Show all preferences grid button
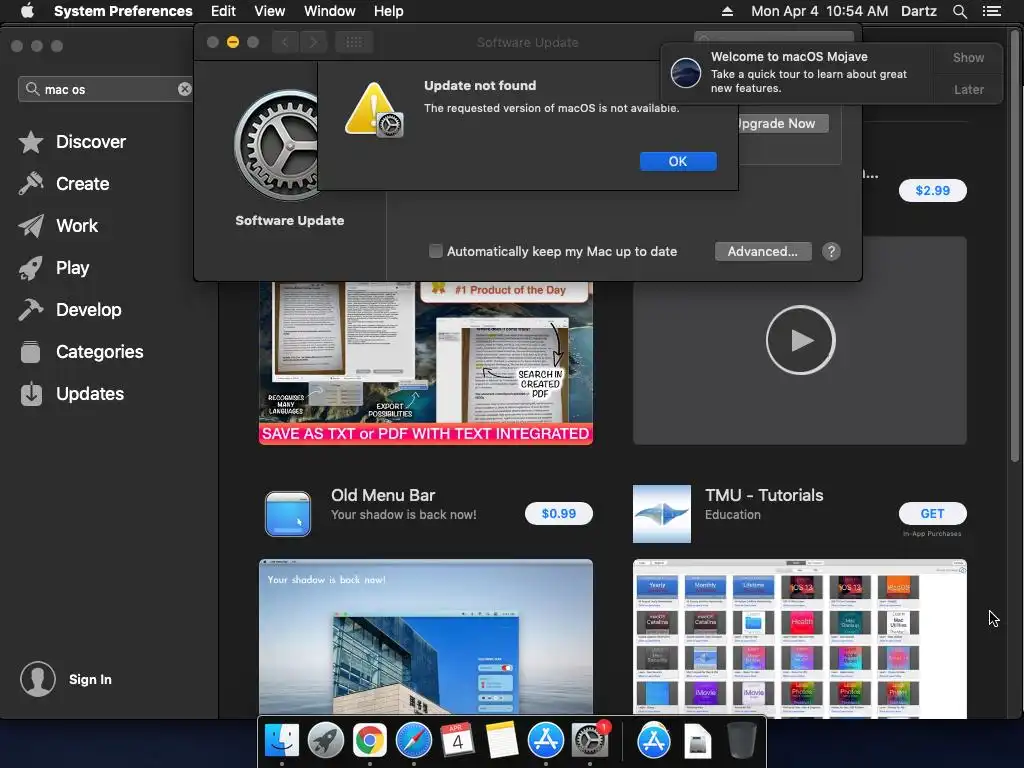 [354, 42]
